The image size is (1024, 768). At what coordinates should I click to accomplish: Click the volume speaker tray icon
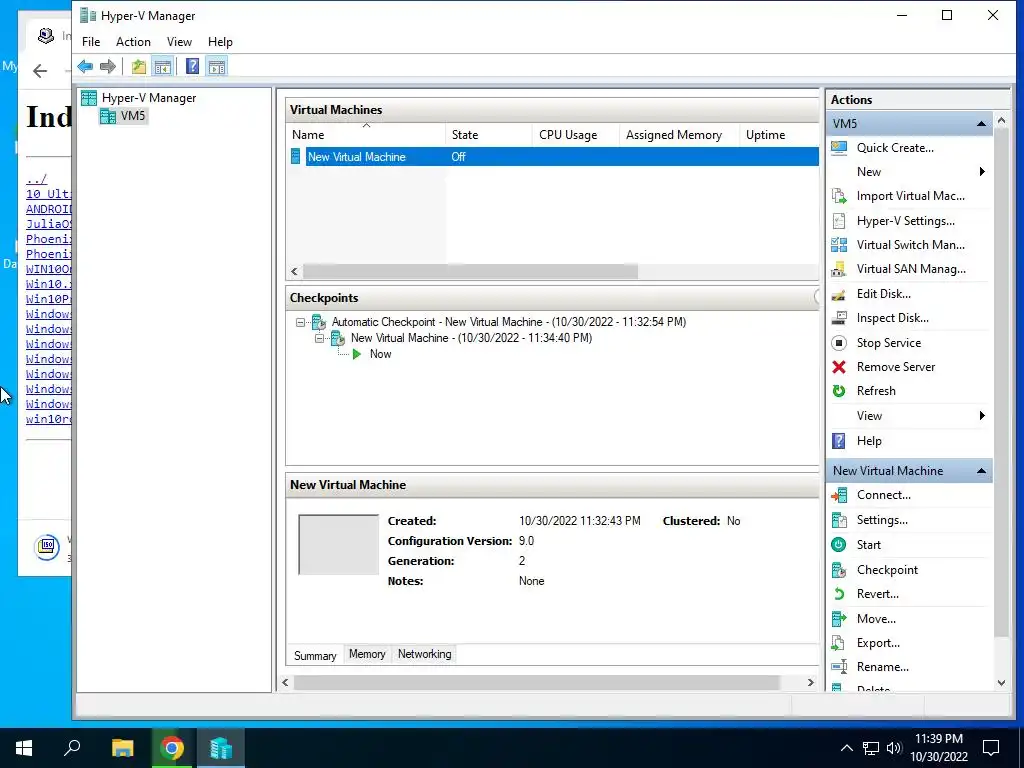[894, 748]
